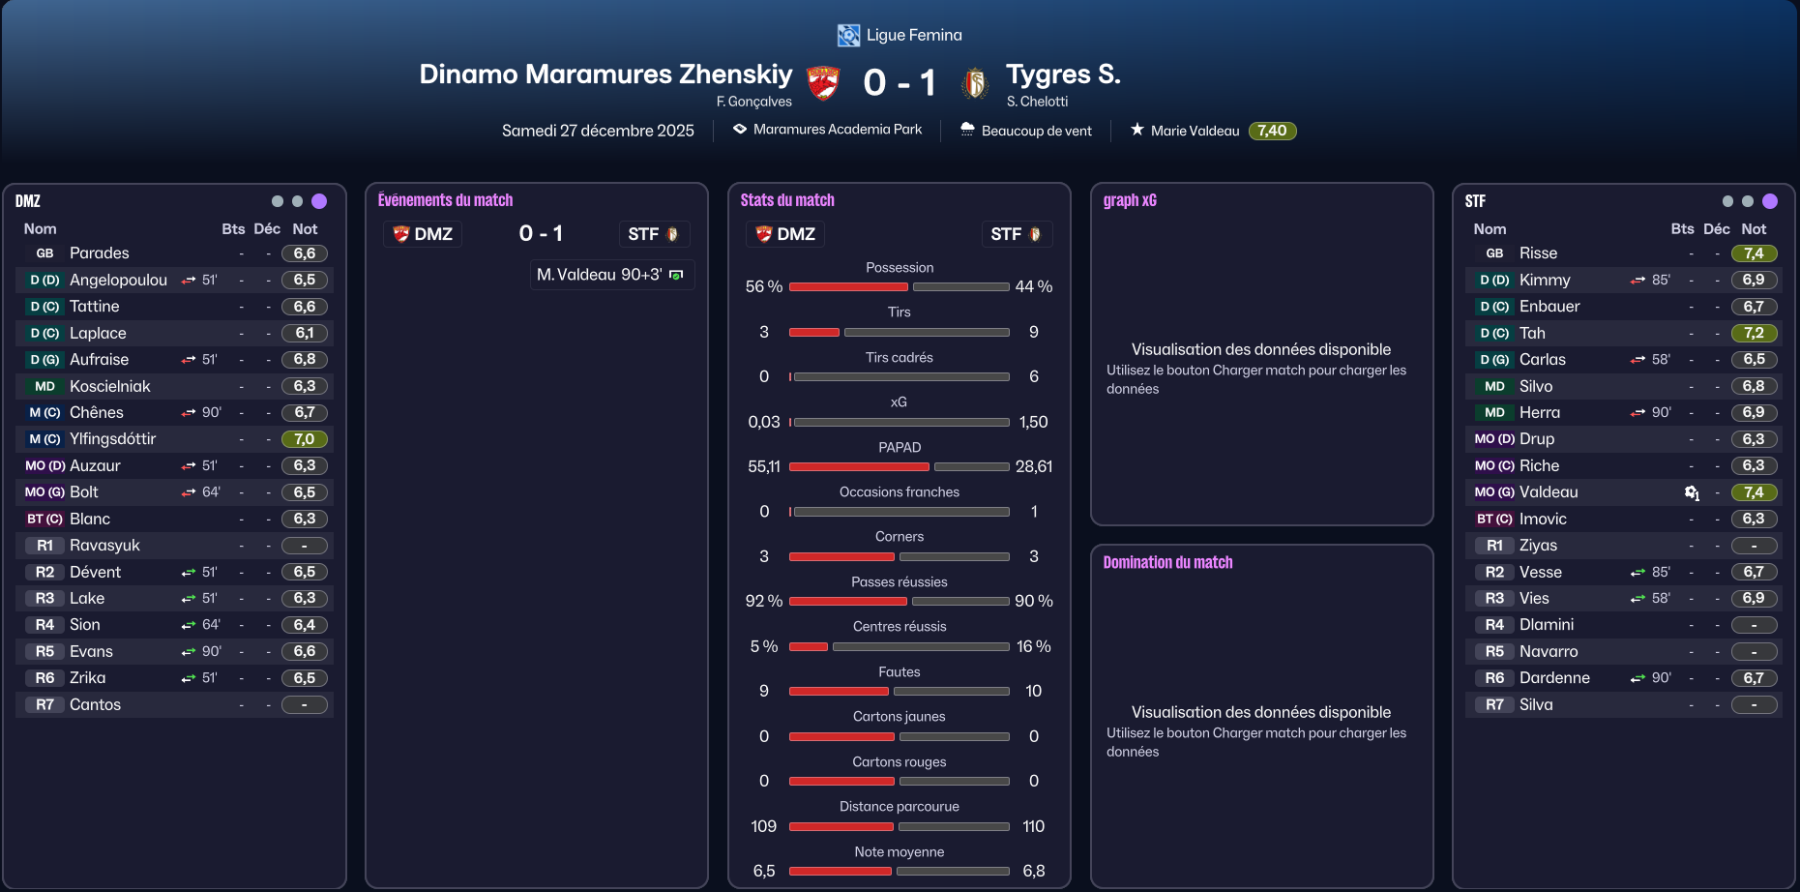Screen dimensions: 1800x892
Task: Click Ylfingsdóttir's 7,0 rating badge
Action: pyautogui.click(x=305, y=439)
